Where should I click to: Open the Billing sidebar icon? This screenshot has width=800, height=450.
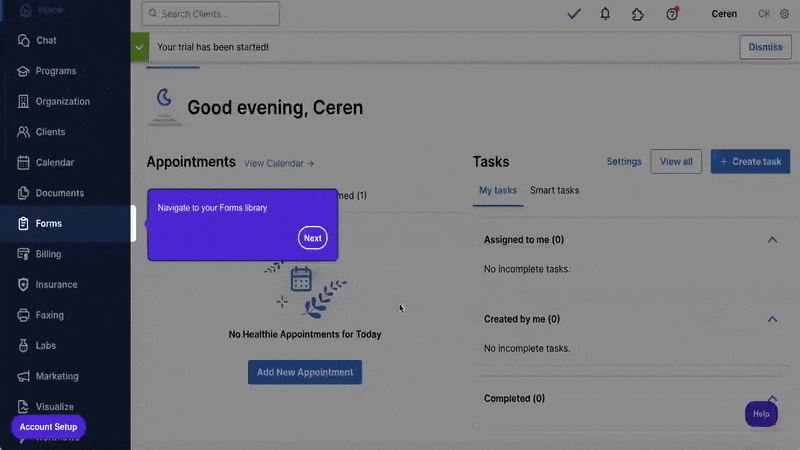tap(23, 254)
